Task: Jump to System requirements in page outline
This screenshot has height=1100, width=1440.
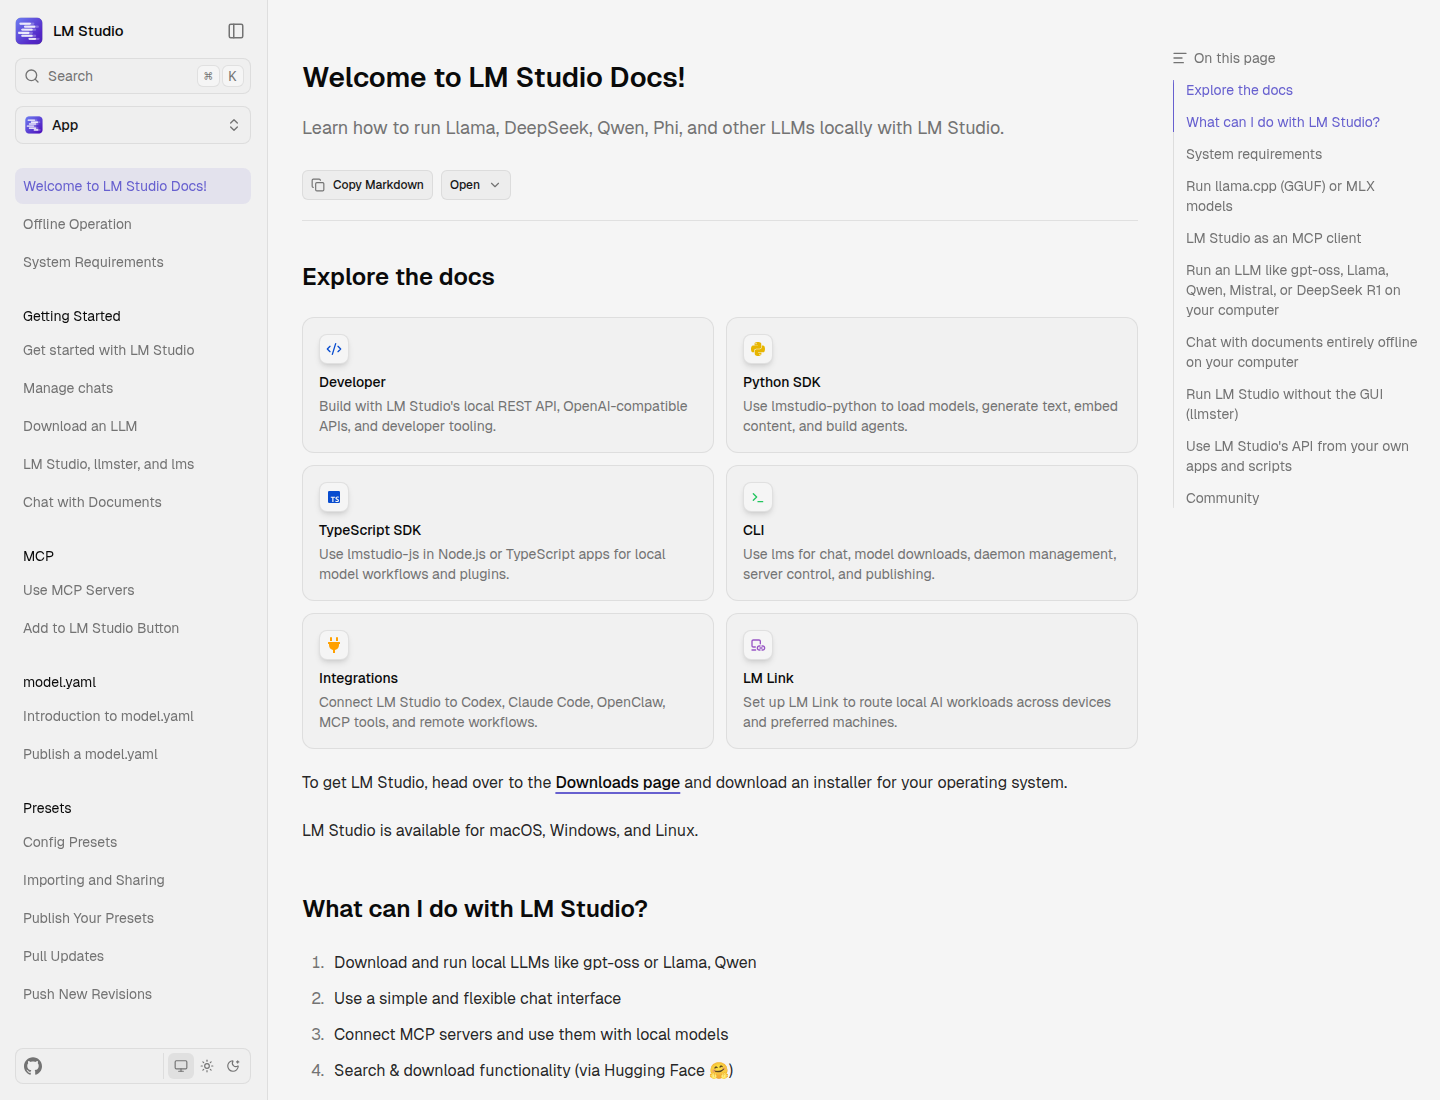Action: 1254,154
